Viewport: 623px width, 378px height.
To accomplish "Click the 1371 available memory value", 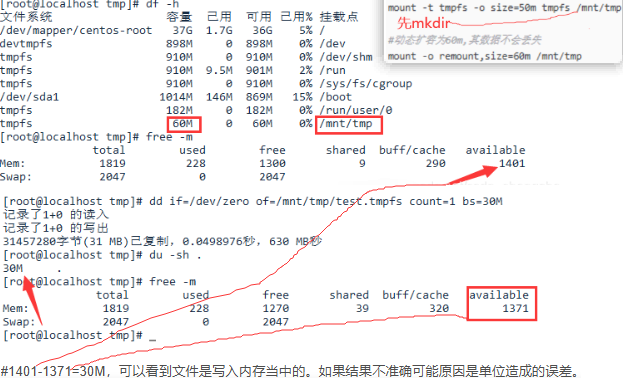I will (515, 308).
